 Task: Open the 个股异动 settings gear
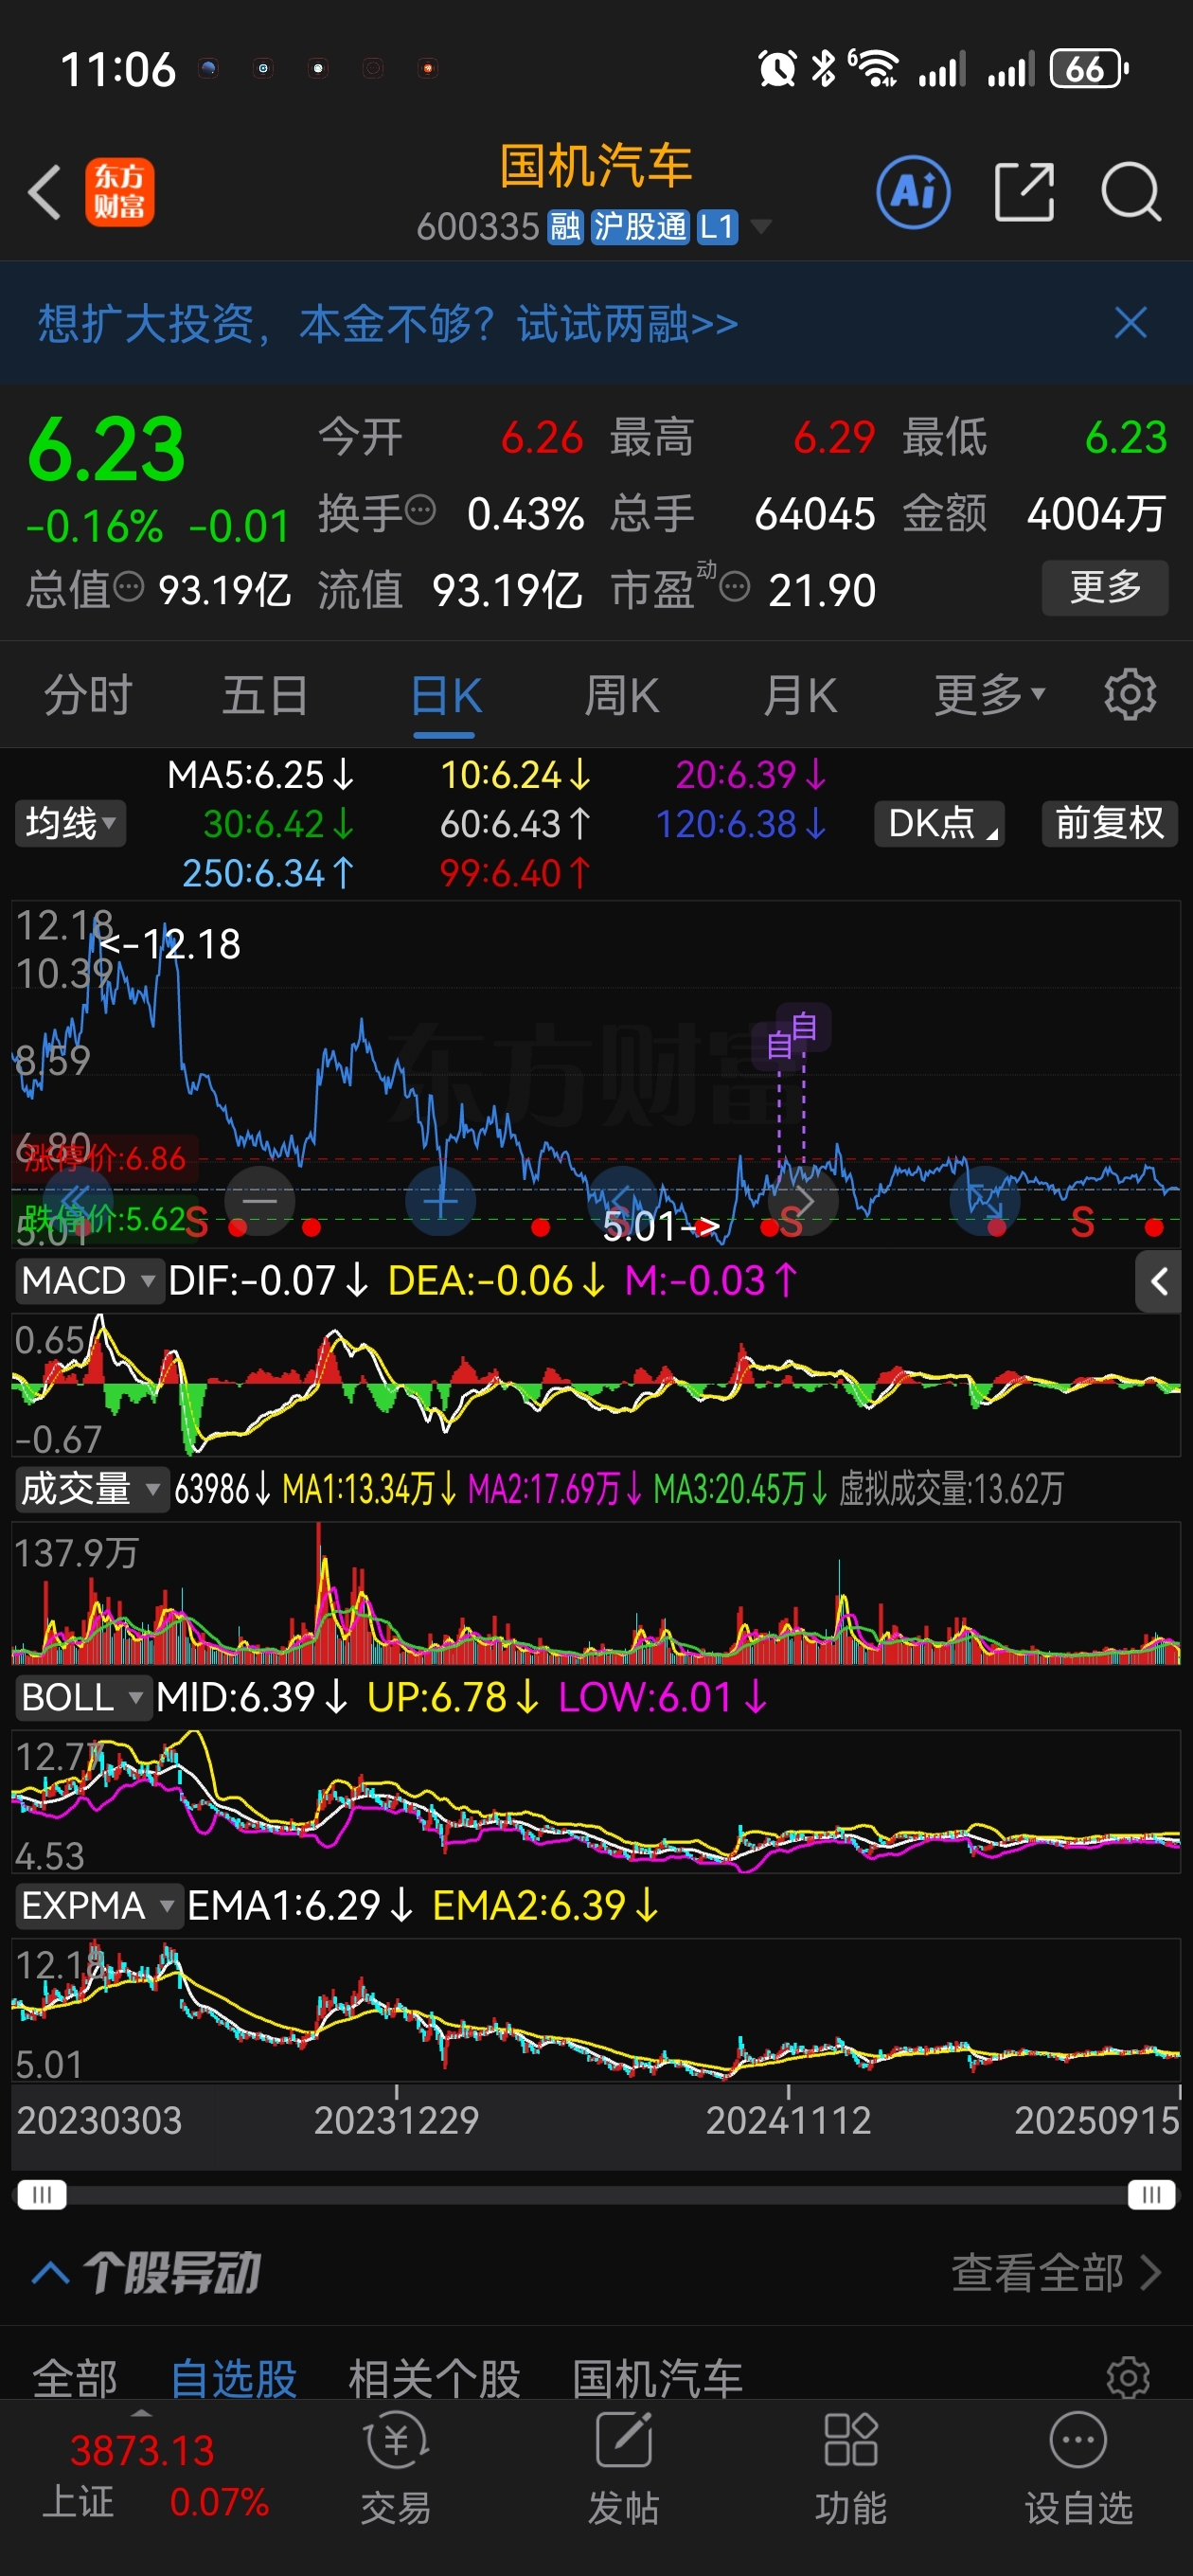point(1128,2376)
